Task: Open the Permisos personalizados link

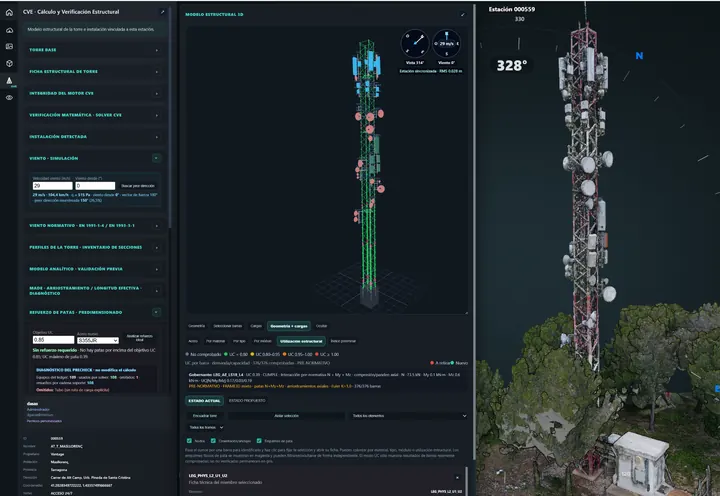Action: tap(44, 421)
